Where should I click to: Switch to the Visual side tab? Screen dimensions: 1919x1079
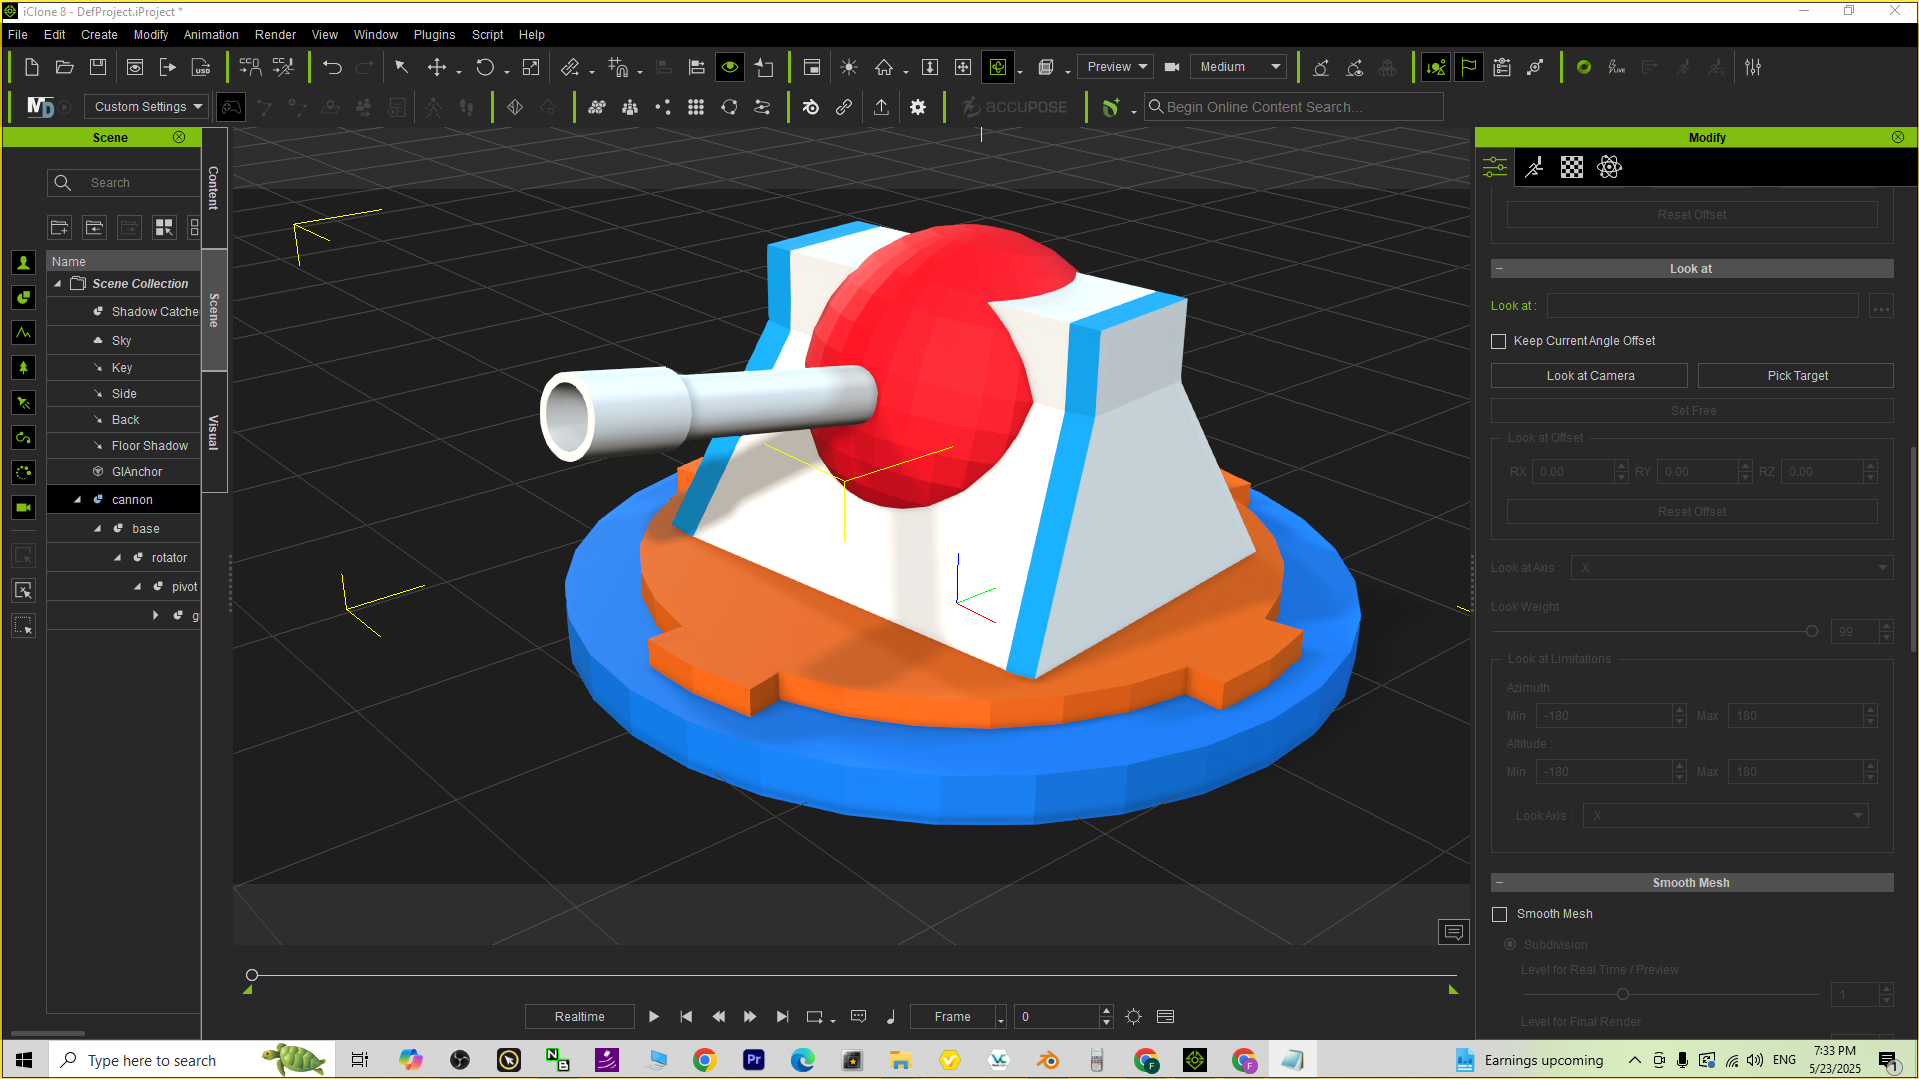214,432
